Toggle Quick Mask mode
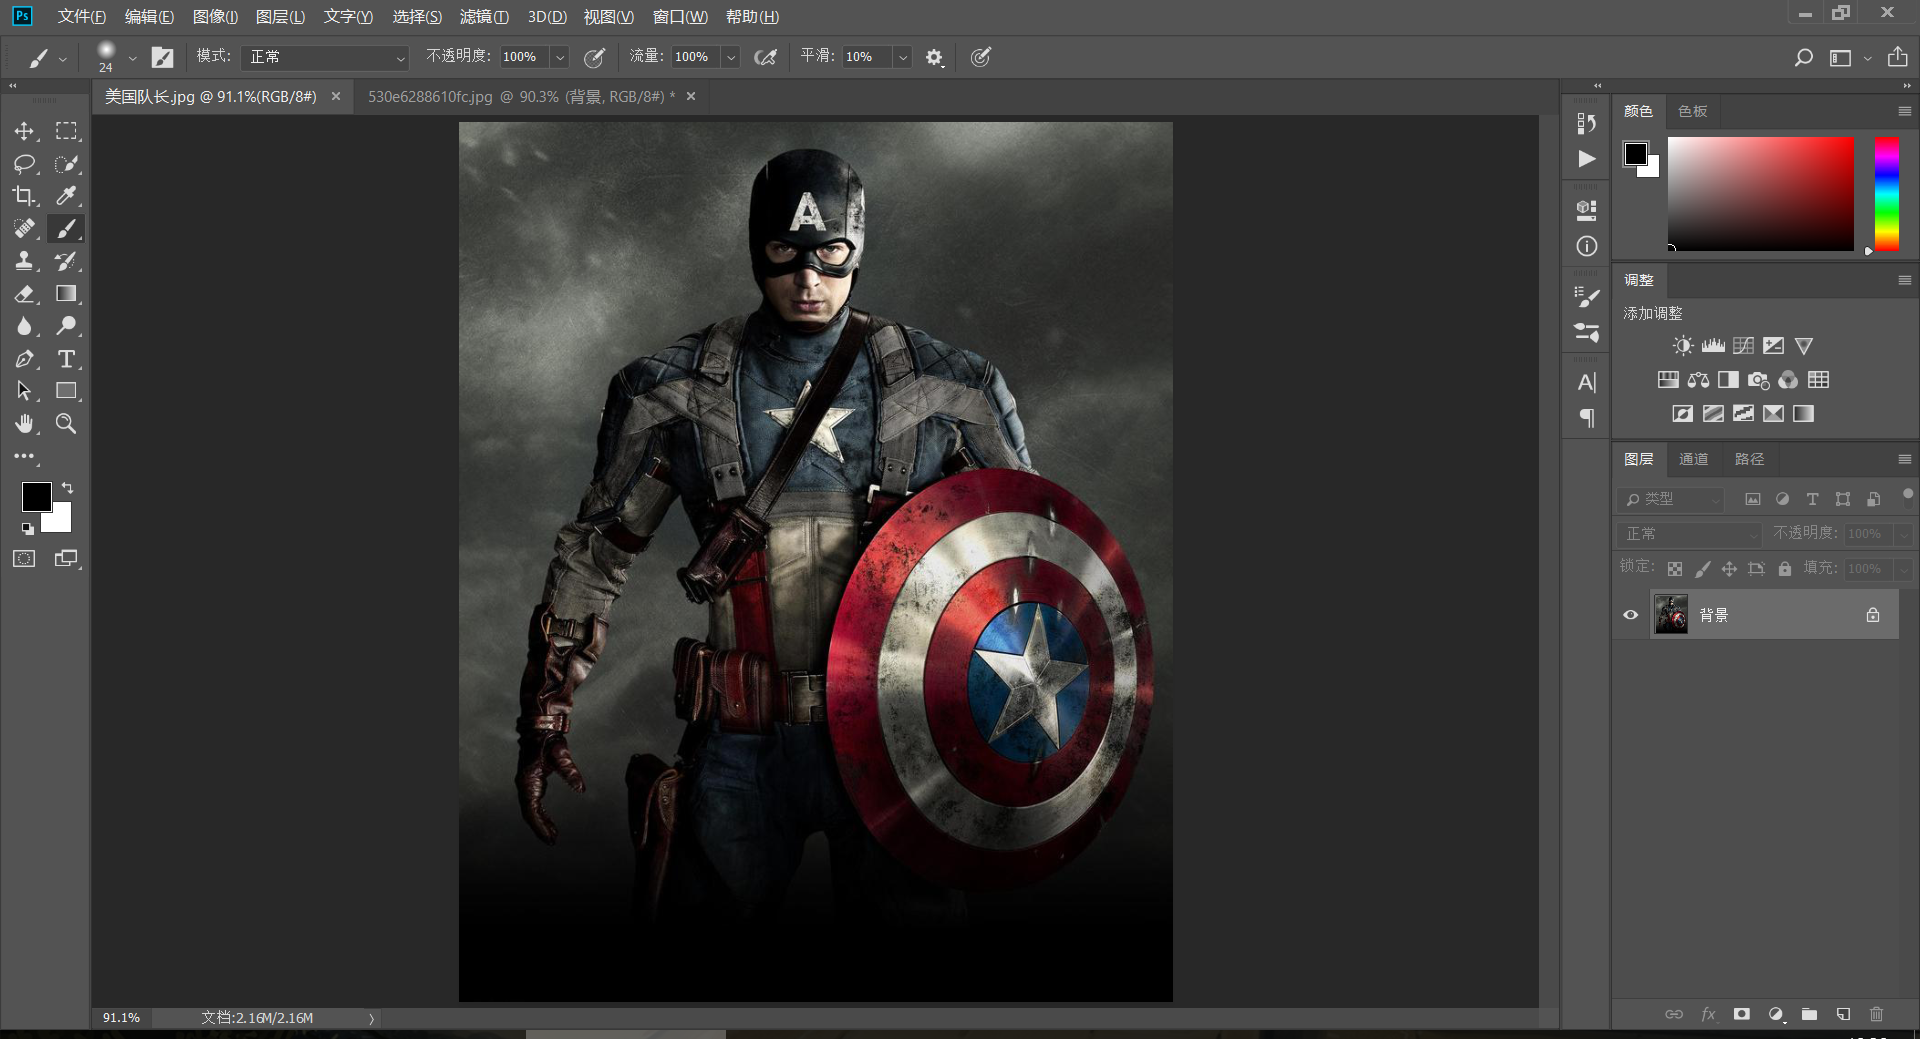The width and height of the screenshot is (1920, 1039). (x=24, y=559)
